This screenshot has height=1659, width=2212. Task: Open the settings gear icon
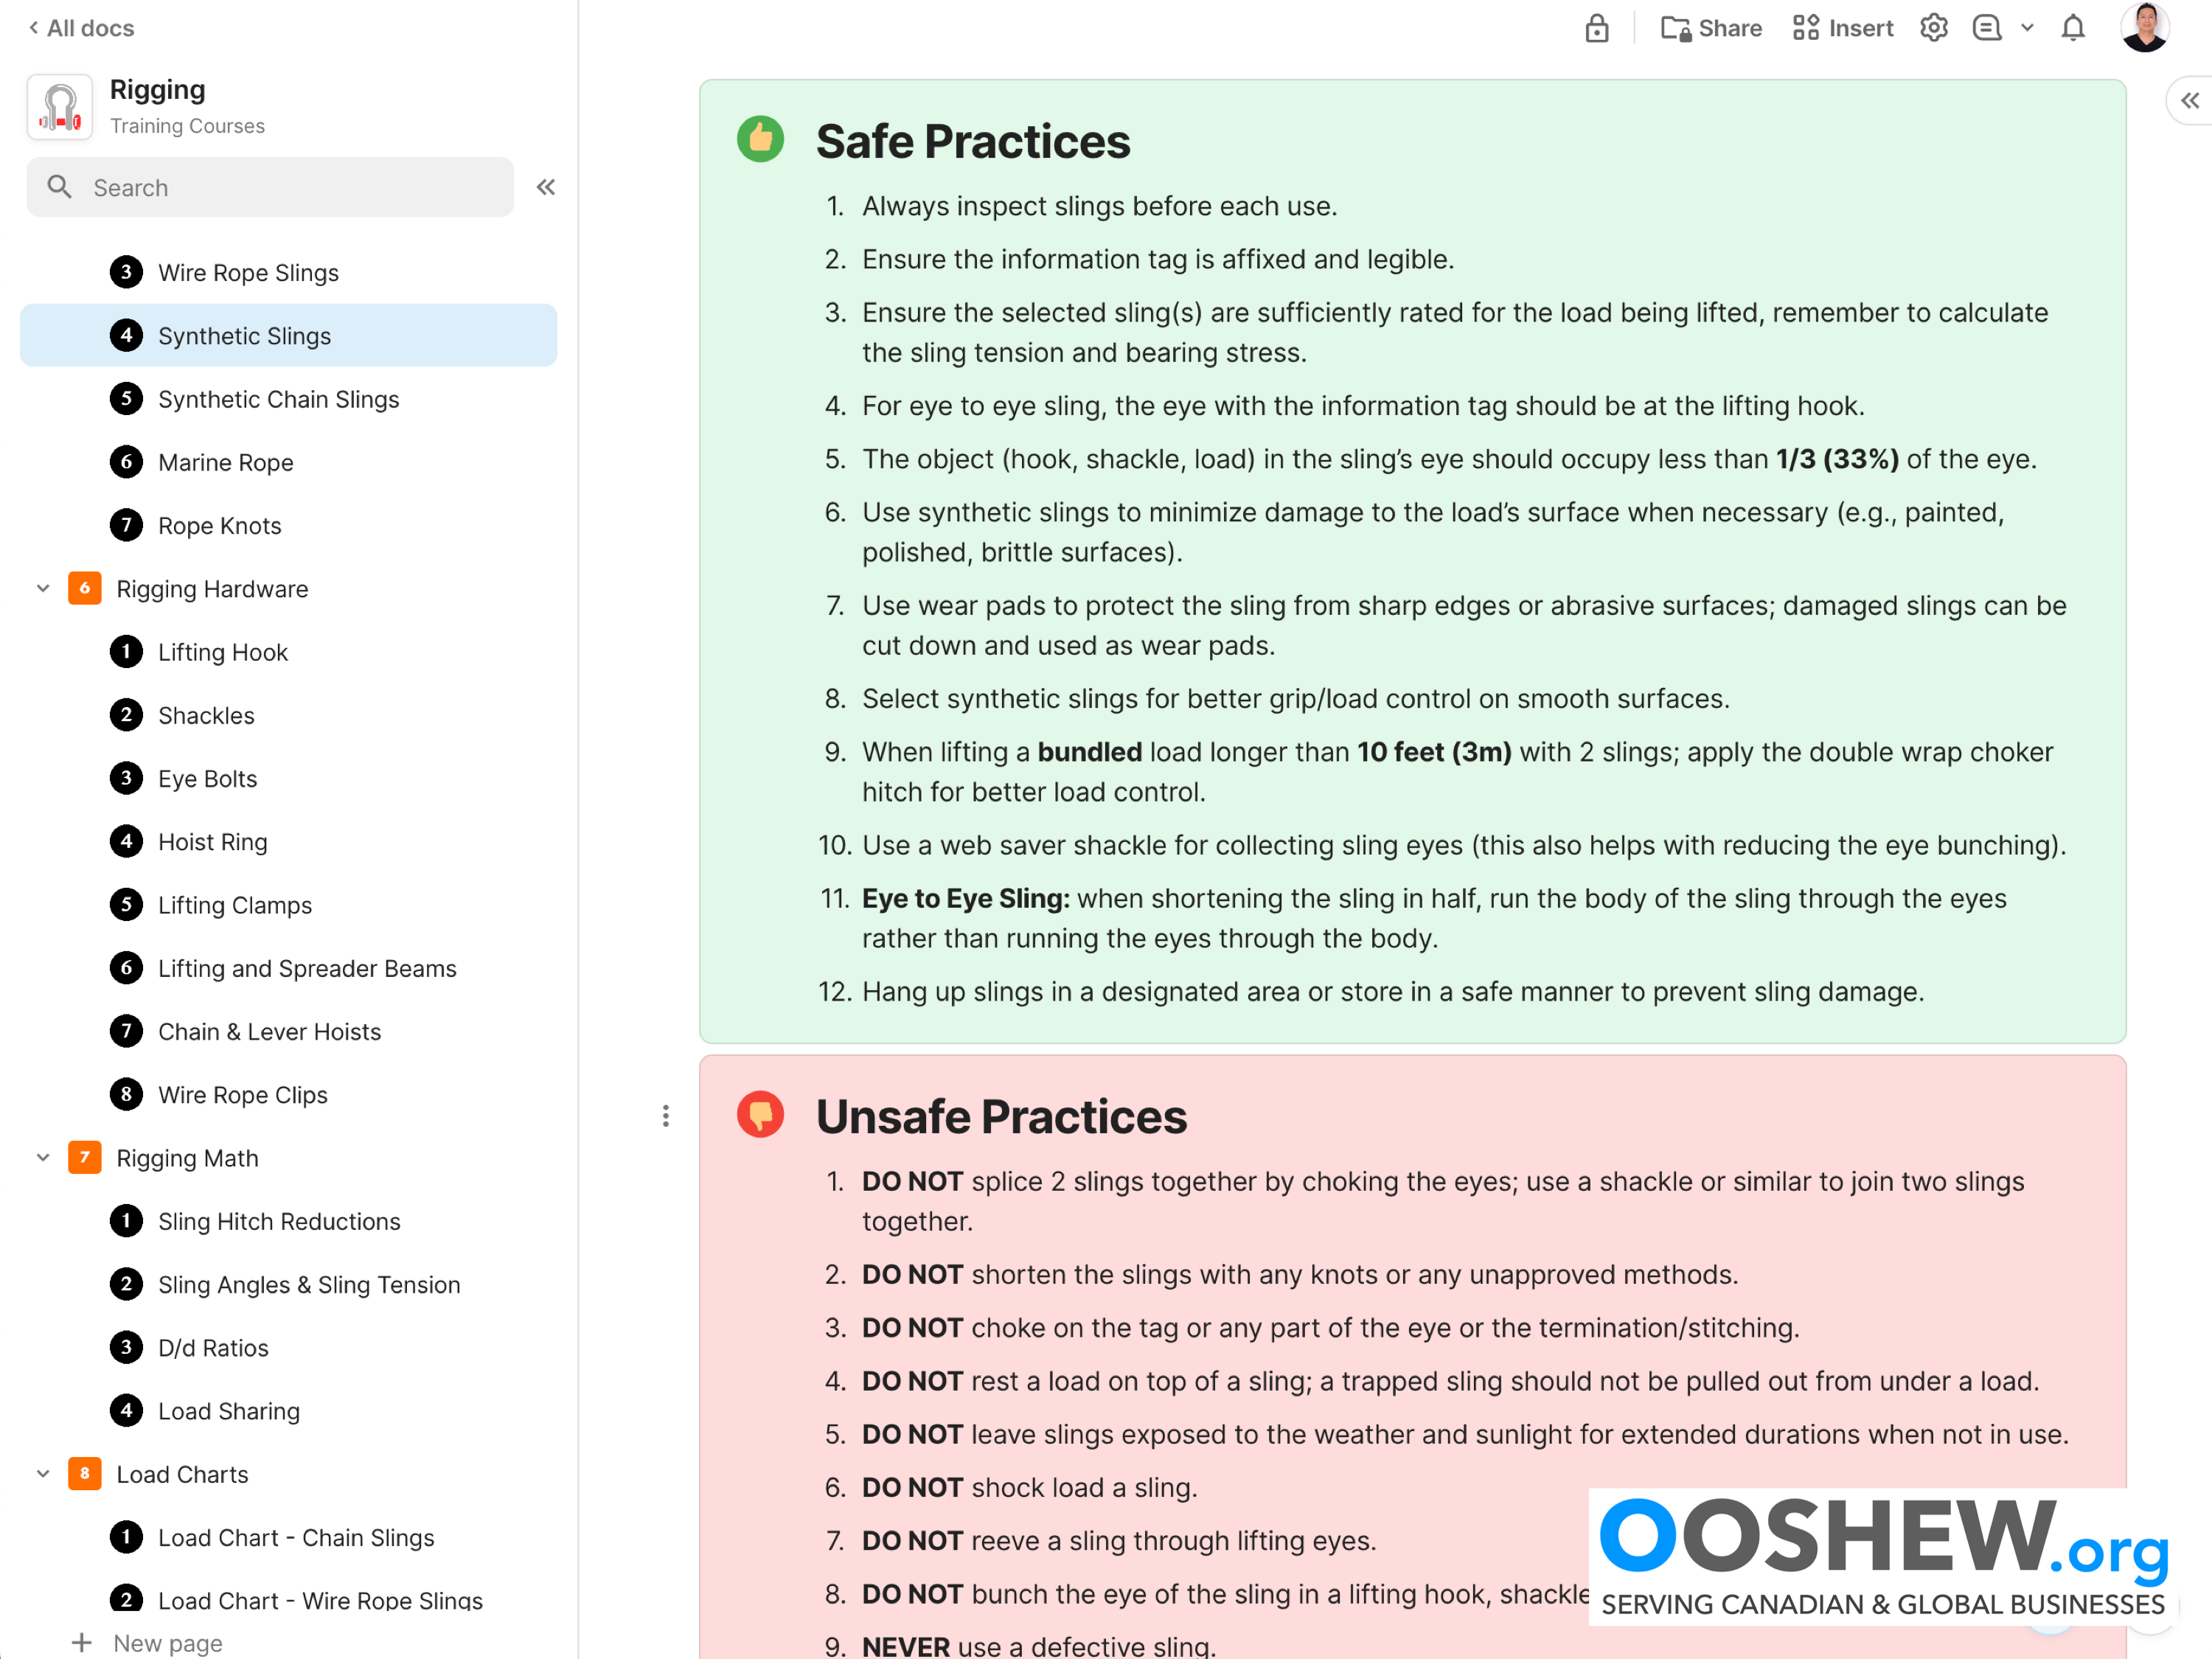tap(1933, 28)
